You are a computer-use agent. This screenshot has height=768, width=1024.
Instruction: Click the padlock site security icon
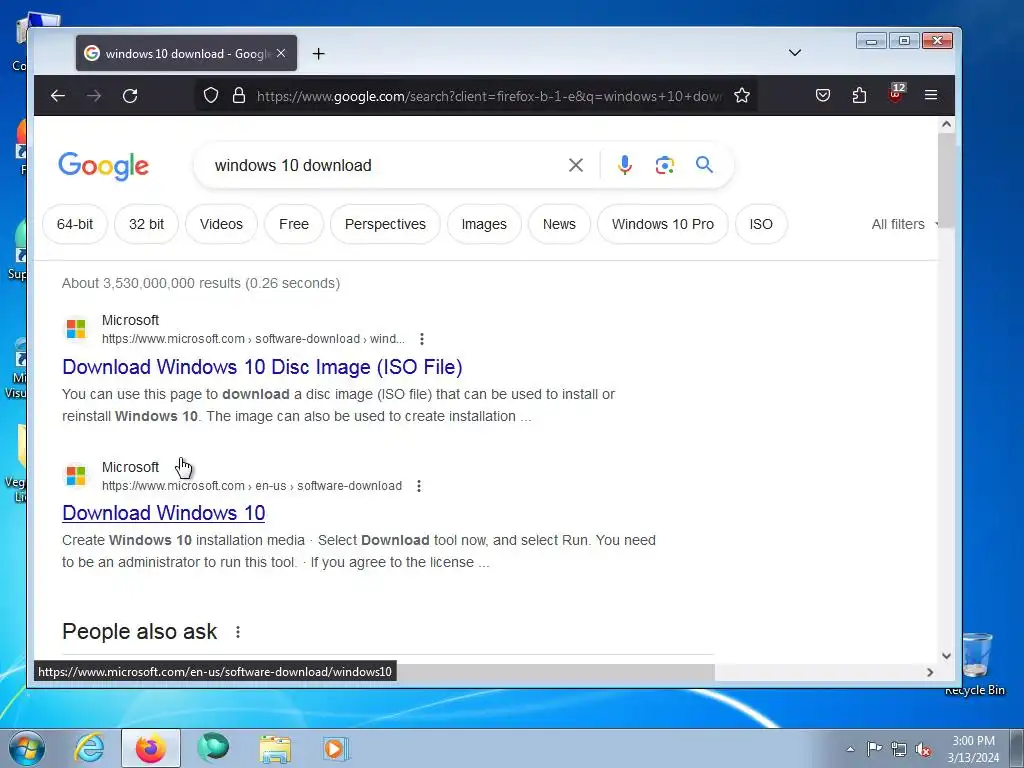(239, 95)
